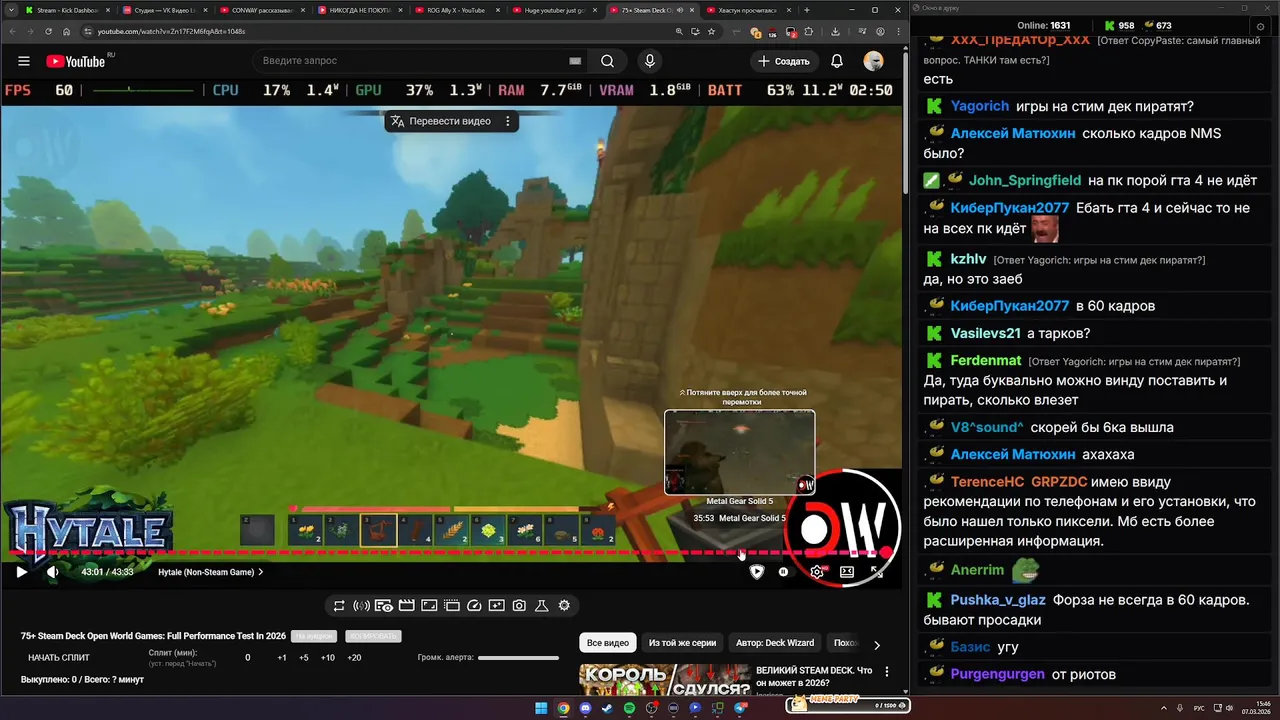
Task: Click the Перевести видео button
Action: click(441, 121)
